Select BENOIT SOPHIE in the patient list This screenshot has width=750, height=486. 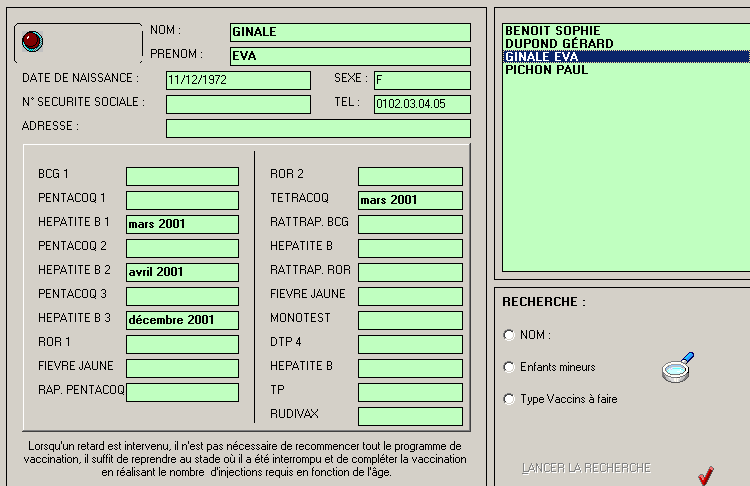(x=627, y=31)
